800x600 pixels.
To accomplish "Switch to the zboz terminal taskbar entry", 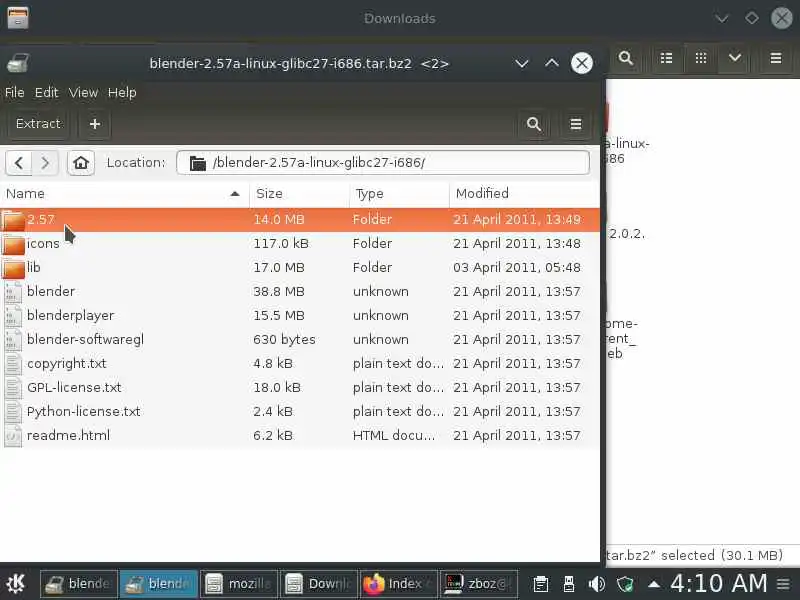I will (479, 584).
